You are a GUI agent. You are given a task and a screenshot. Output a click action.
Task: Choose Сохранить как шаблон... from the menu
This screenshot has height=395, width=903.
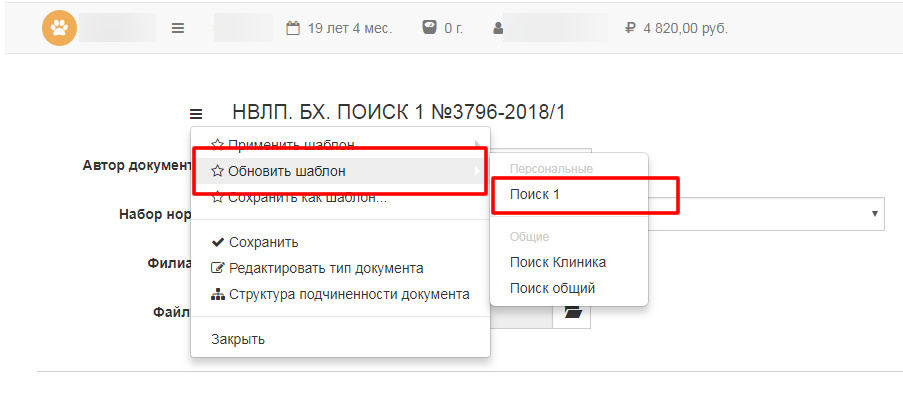click(x=340, y=198)
